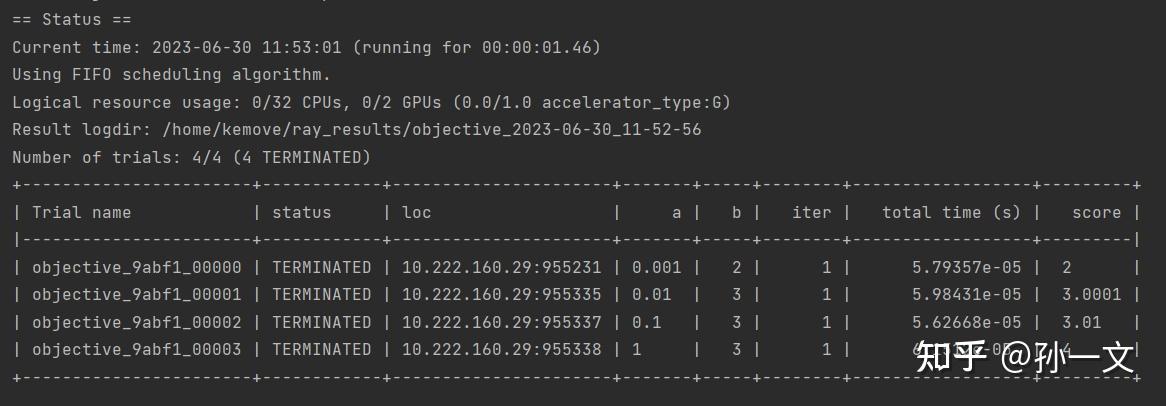Click trial name objective_9abf1_00000
The height and width of the screenshot is (406, 1166).
pyautogui.click(x=137, y=268)
